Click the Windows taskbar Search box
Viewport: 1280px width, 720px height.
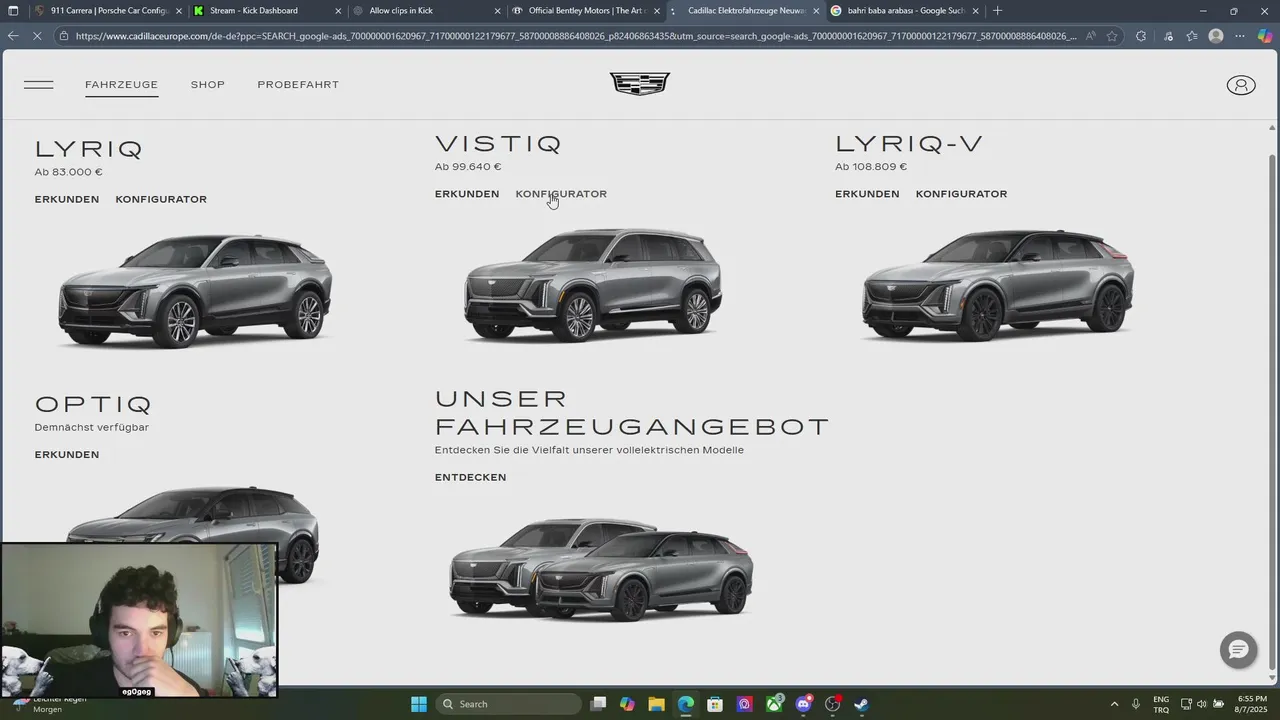click(x=508, y=704)
